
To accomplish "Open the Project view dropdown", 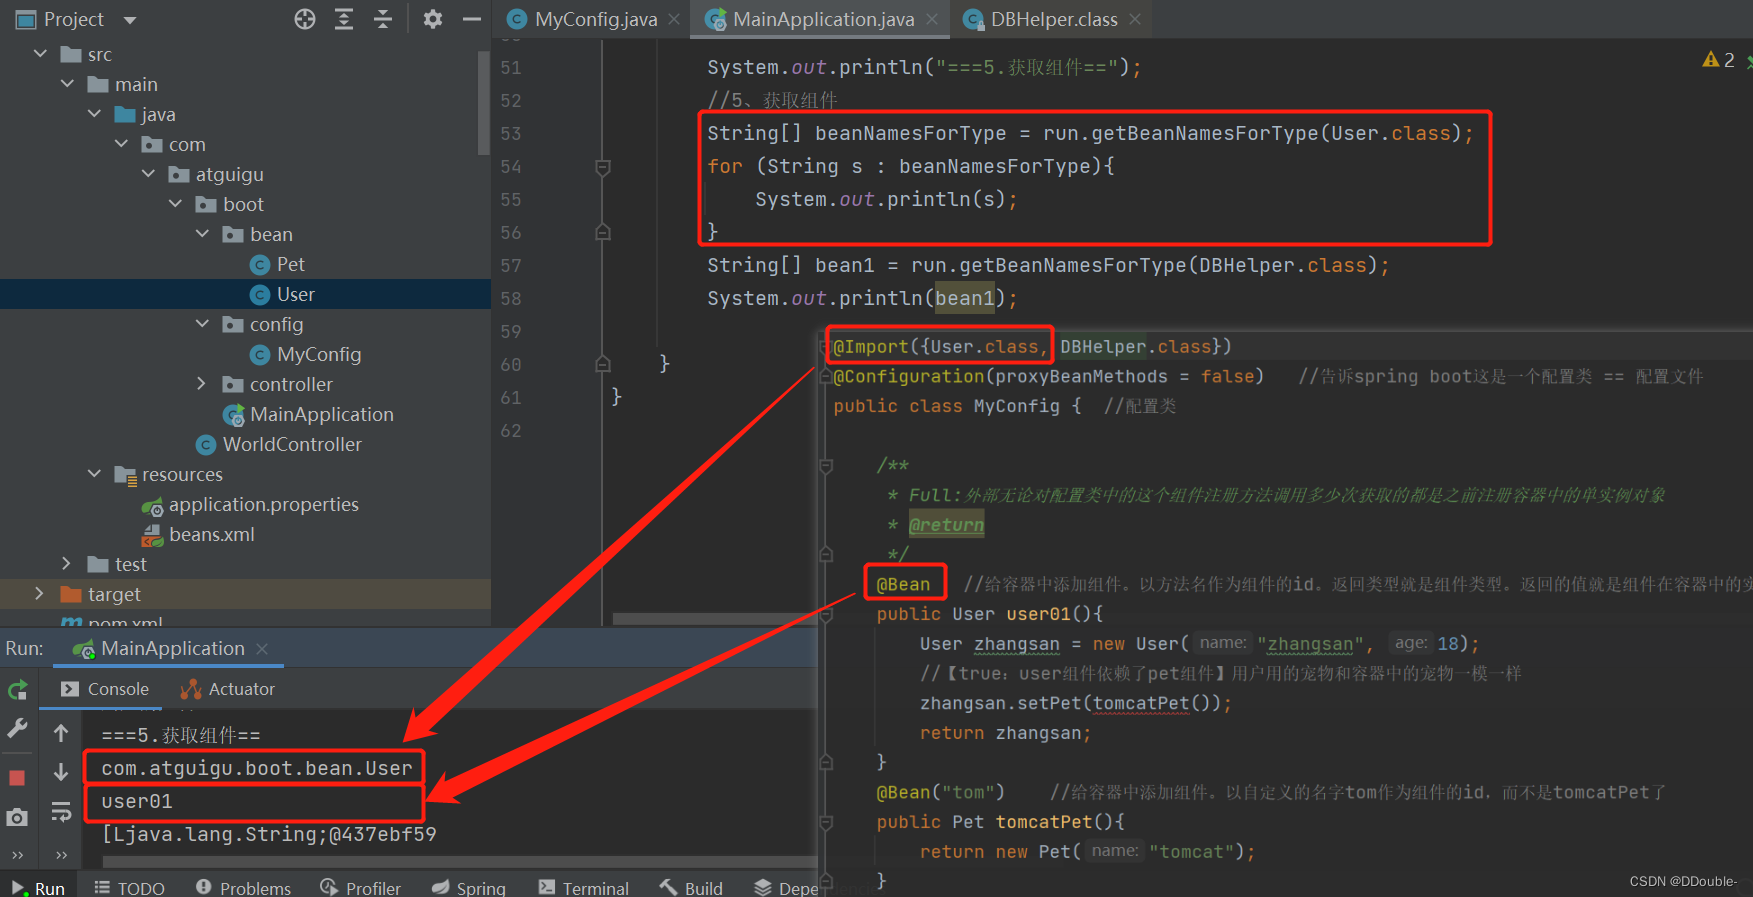I will [129, 20].
